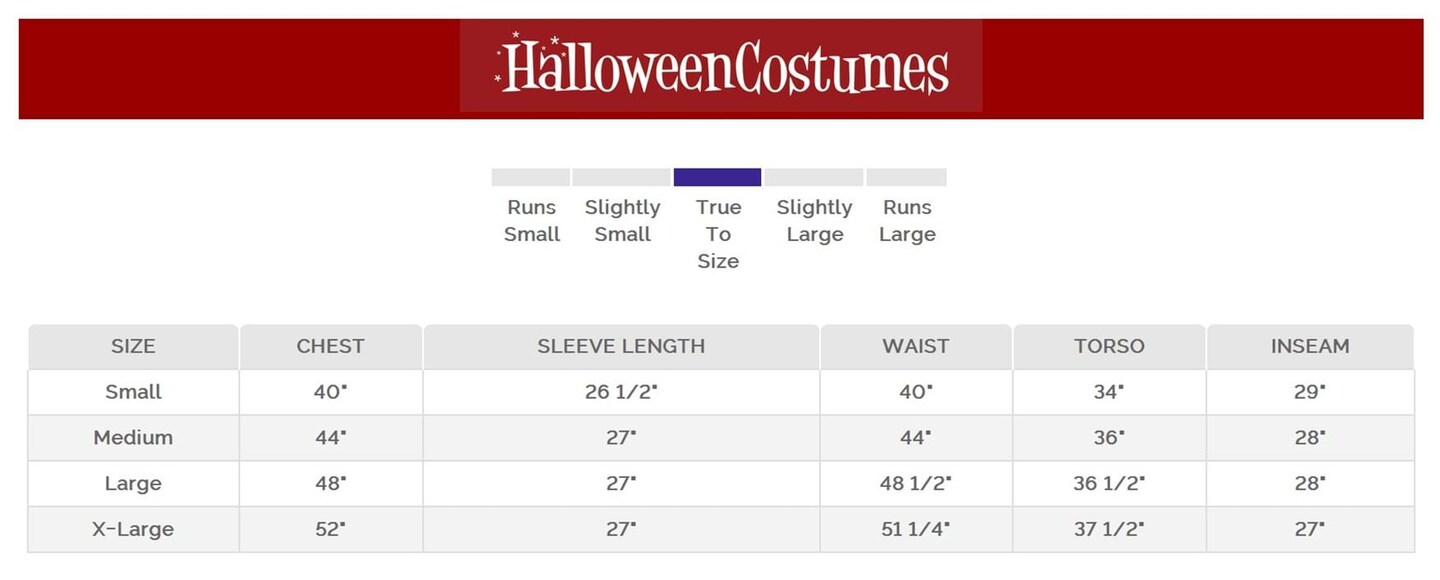Select the Slightly Small fit bar
Viewport: 1440px width, 580px height.
621,177
